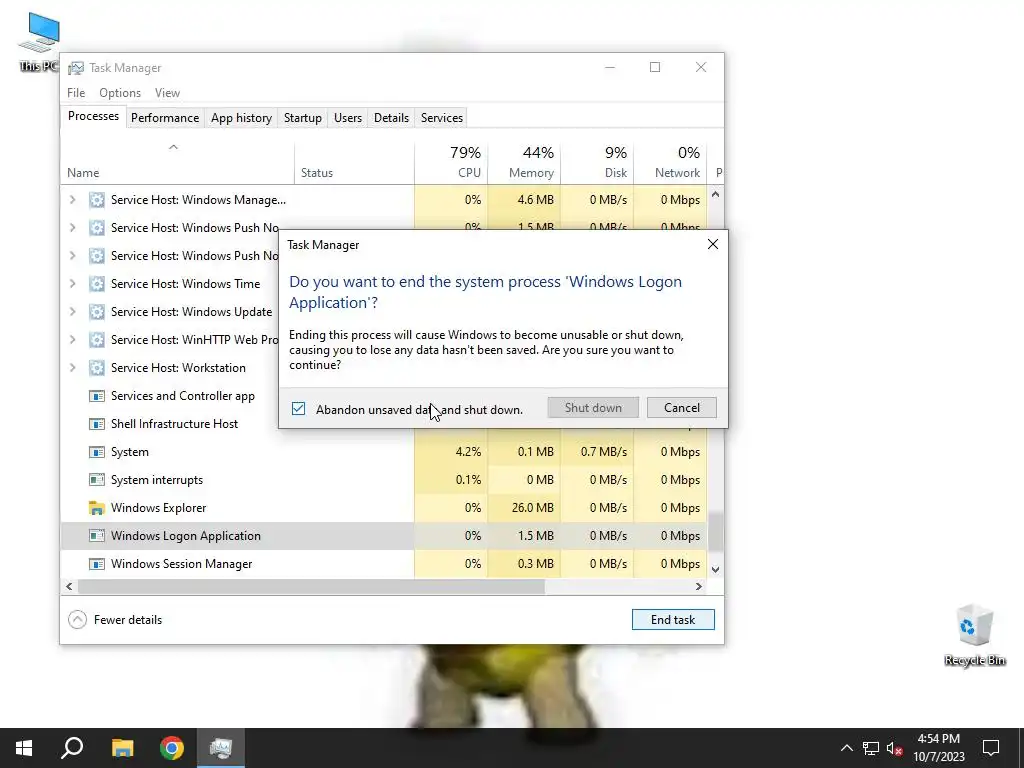The height and width of the screenshot is (768, 1024).
Task: Click the muted volume tray icon
Action: coord(895,748)
